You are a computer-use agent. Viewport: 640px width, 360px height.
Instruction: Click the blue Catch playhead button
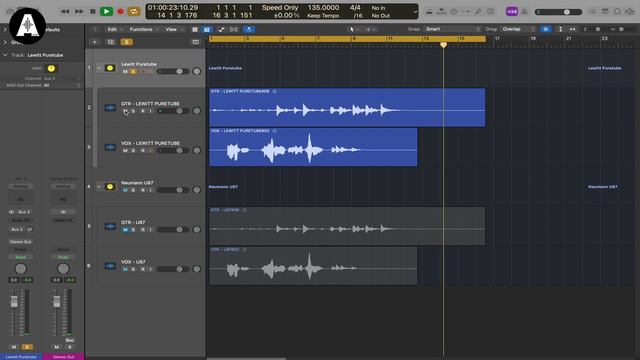coord(249,29)
